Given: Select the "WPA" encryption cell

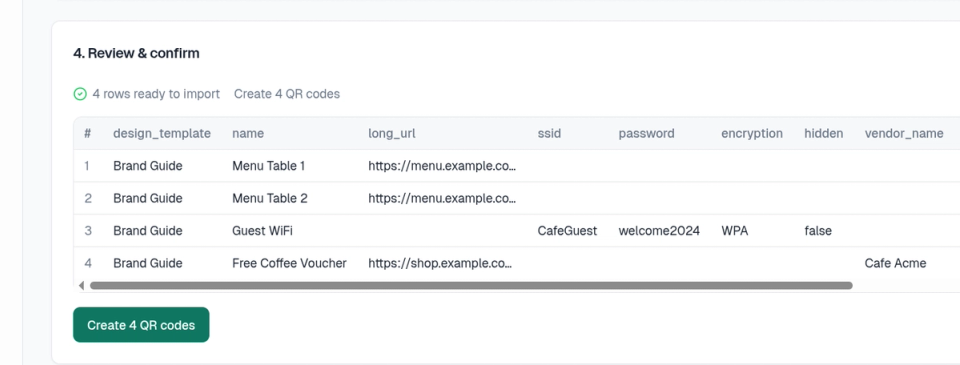Looking at the screenshot, I should 735,231.
